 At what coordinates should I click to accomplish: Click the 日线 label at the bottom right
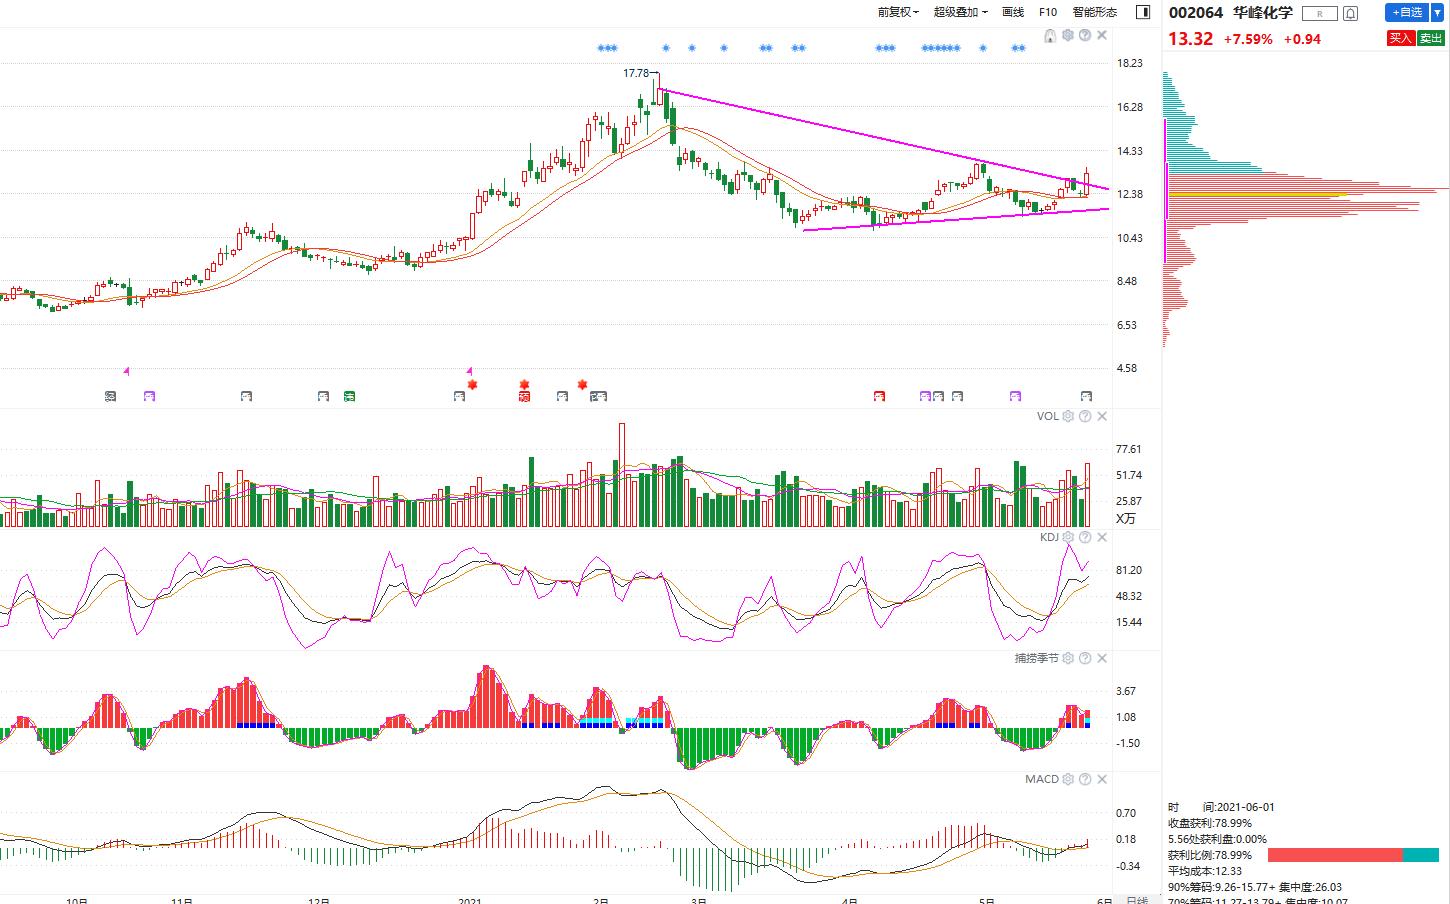pos(1137,899)
